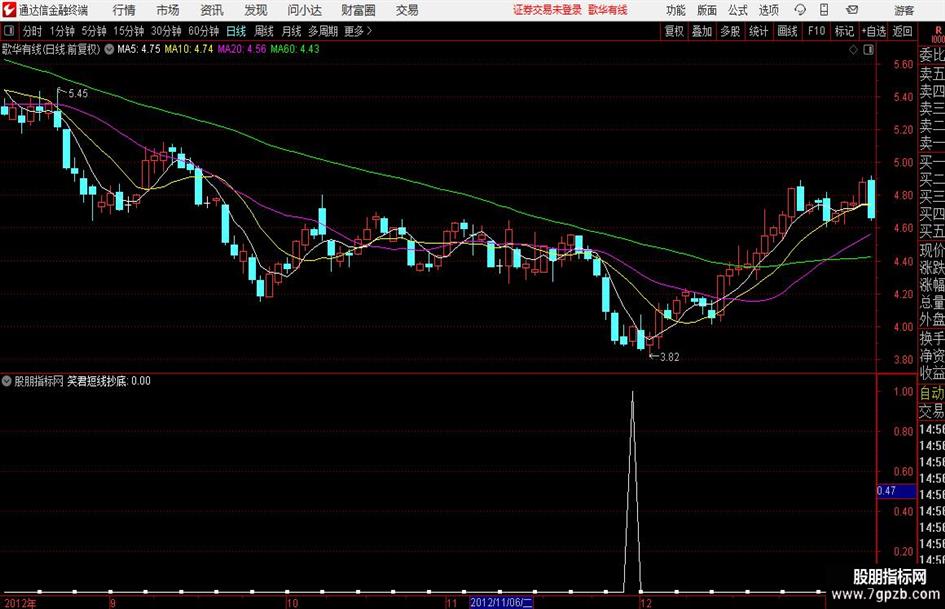The width and height of the screenshot is (945, 609).
Task: Click the 标记 mark toolbar button
Action: 844,31
